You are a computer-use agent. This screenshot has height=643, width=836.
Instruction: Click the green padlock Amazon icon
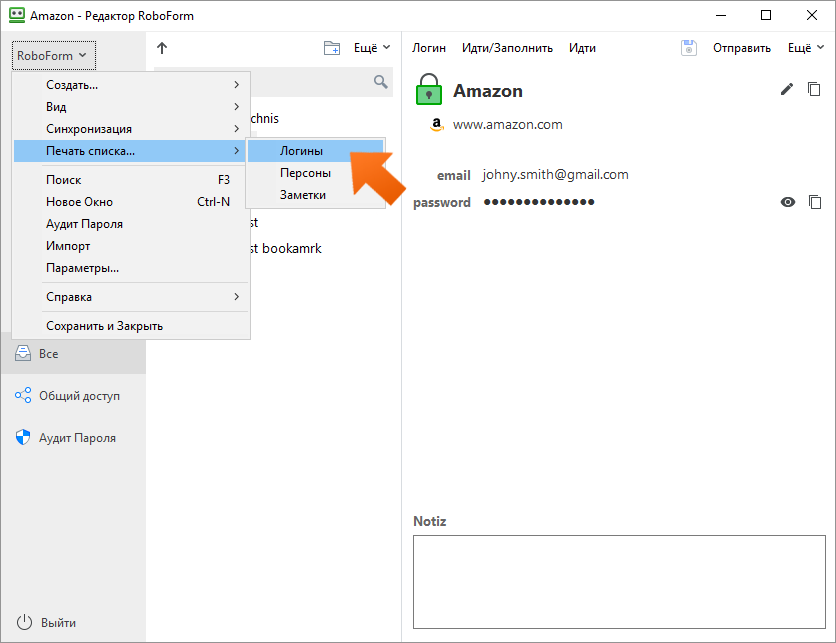(429, 89)
